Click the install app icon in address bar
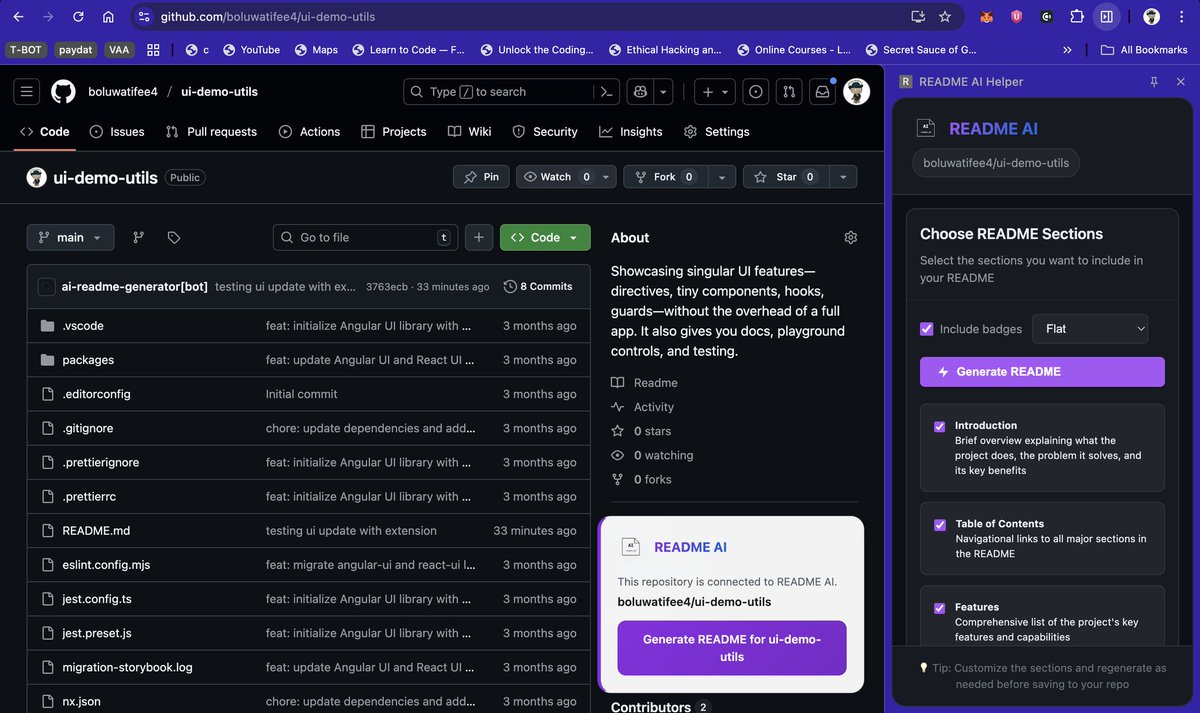Image resolution: width=1200 pixels, height=713 pixels. (918, 16)
